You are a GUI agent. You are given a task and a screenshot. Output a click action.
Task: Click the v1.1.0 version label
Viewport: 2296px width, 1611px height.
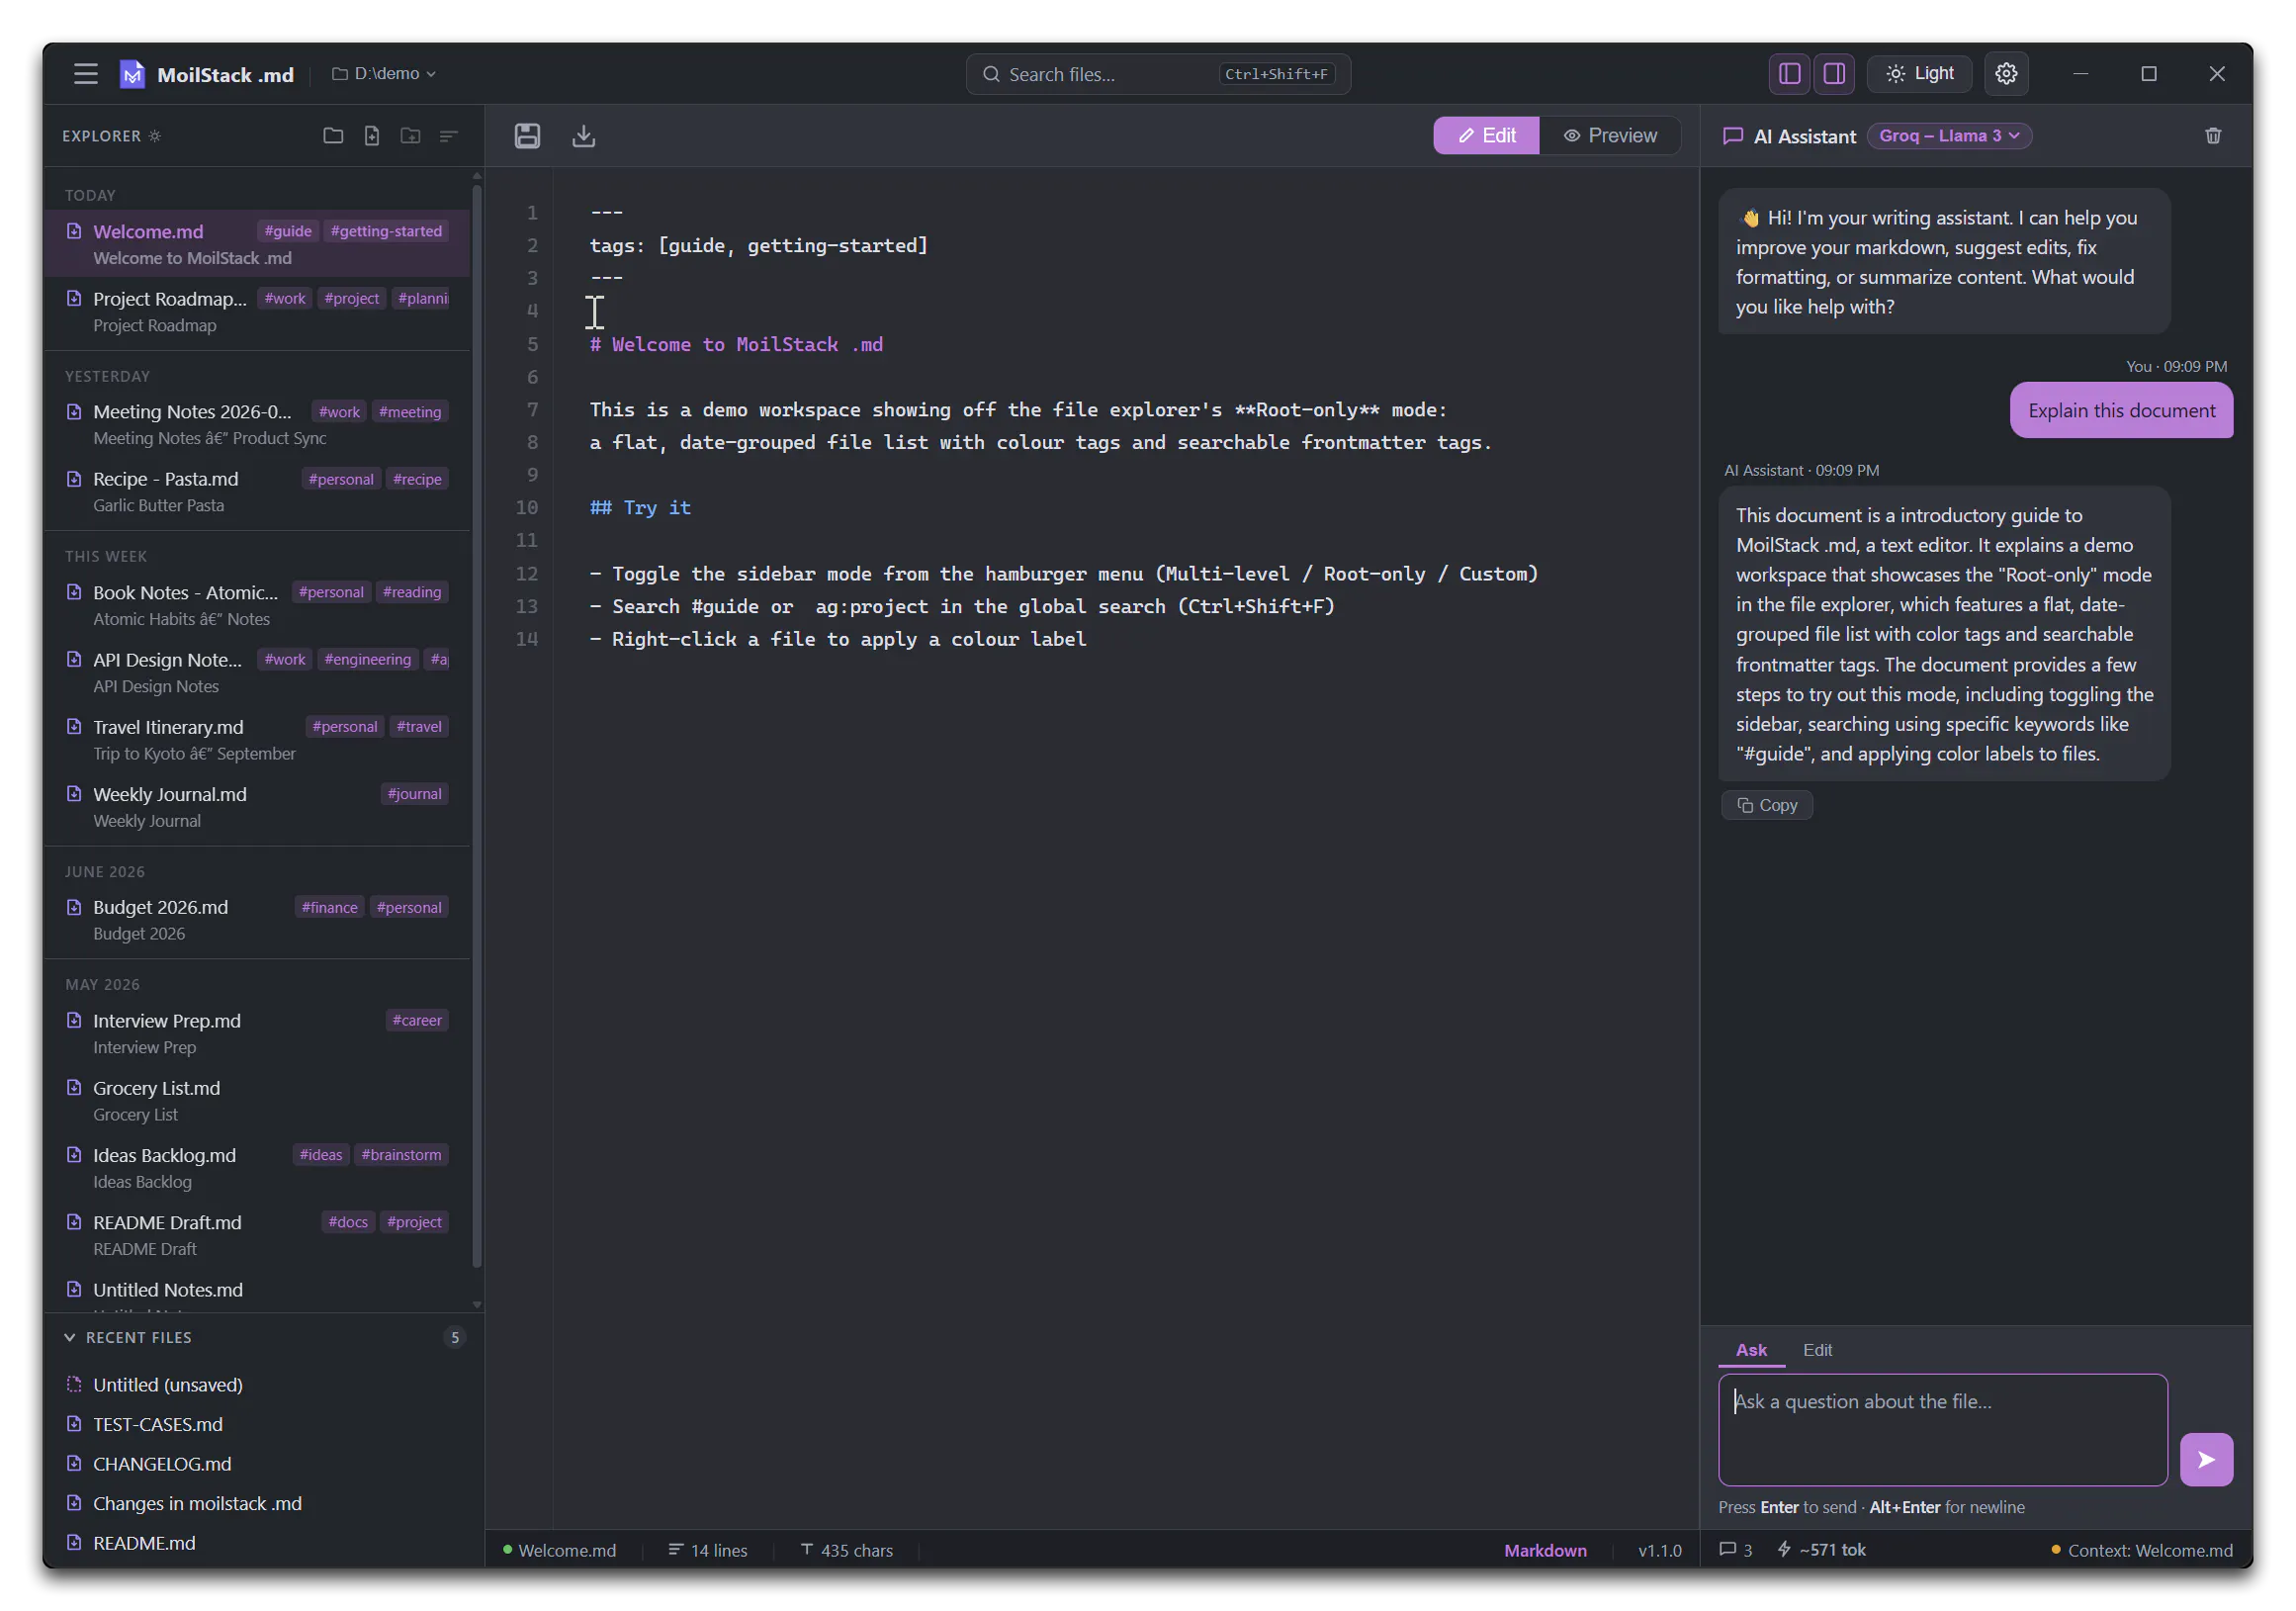click(x=1659, y=1550)
